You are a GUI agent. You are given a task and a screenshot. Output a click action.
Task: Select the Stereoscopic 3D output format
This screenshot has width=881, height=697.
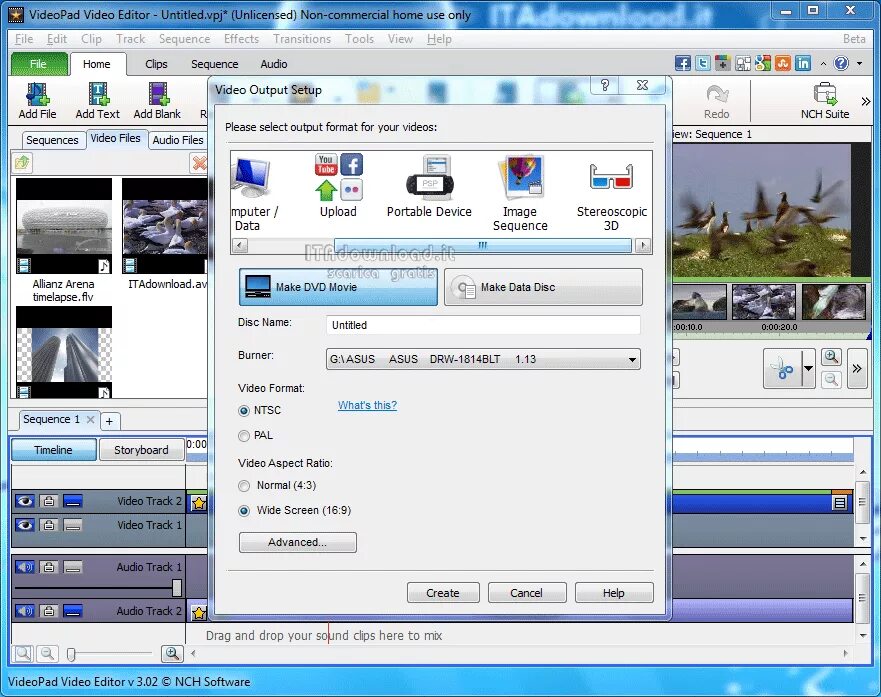(x=611, y=193)
